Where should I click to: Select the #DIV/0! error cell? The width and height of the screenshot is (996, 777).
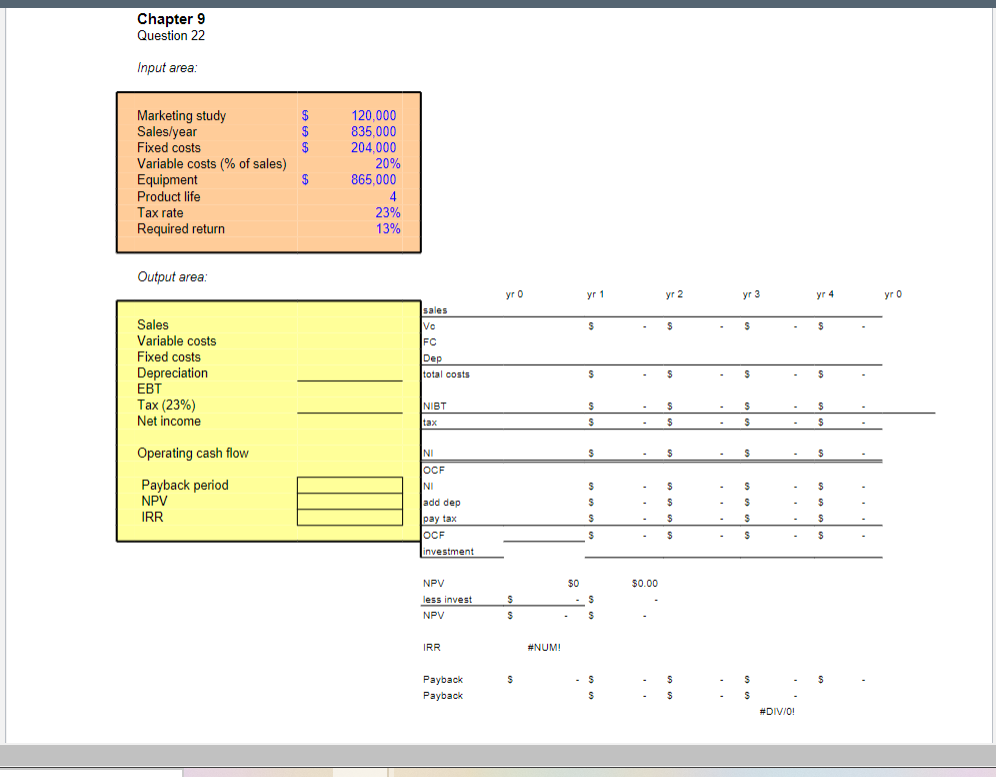(777, 711)
